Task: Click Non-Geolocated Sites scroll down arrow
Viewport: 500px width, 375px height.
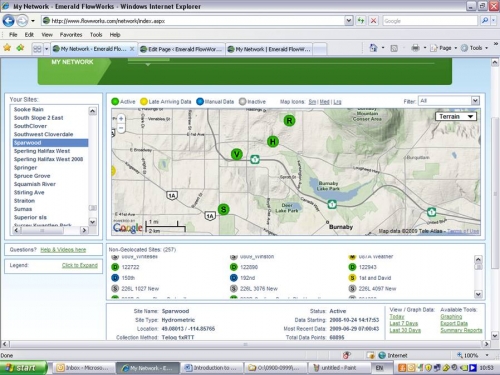Action: tap(478, 294)
